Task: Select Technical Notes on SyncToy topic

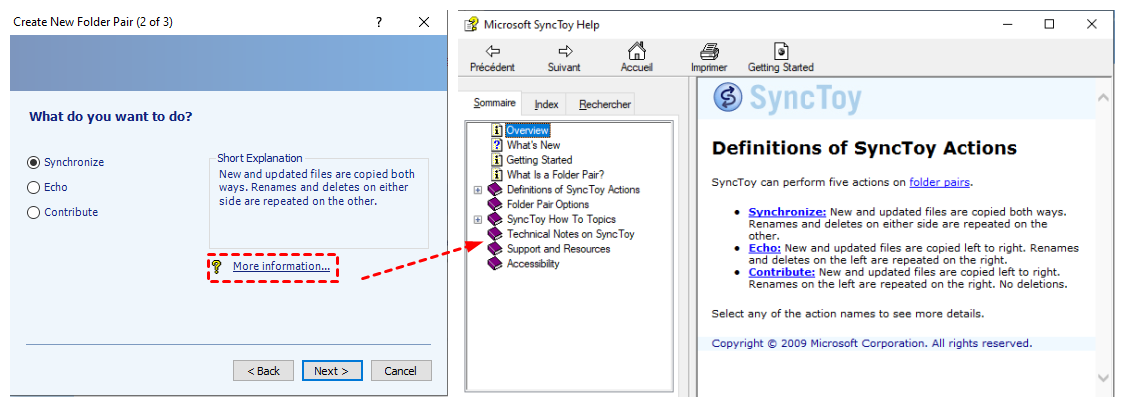Action: coord(570,234)
